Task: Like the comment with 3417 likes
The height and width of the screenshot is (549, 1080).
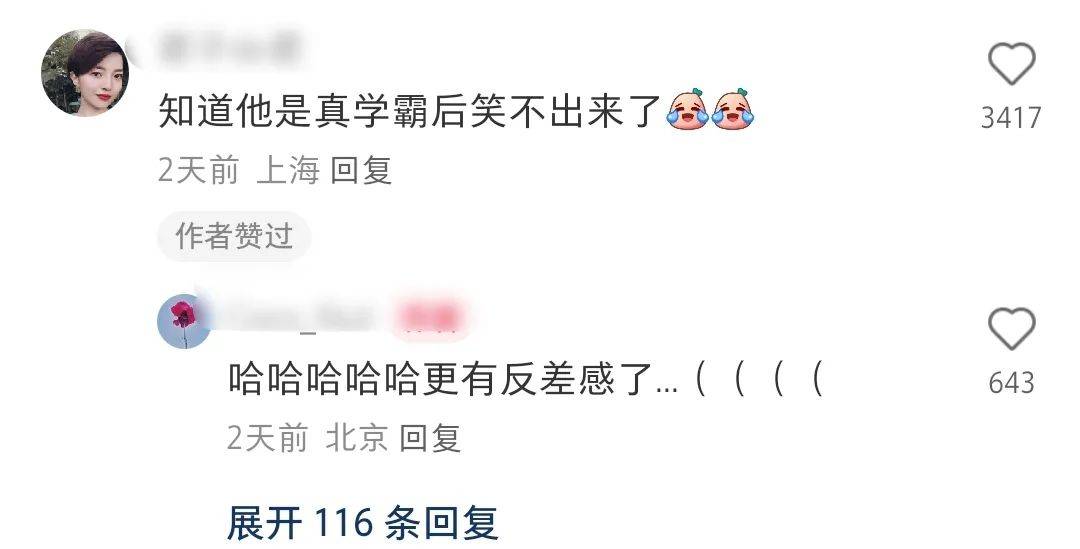Action: pos(1011,64)
